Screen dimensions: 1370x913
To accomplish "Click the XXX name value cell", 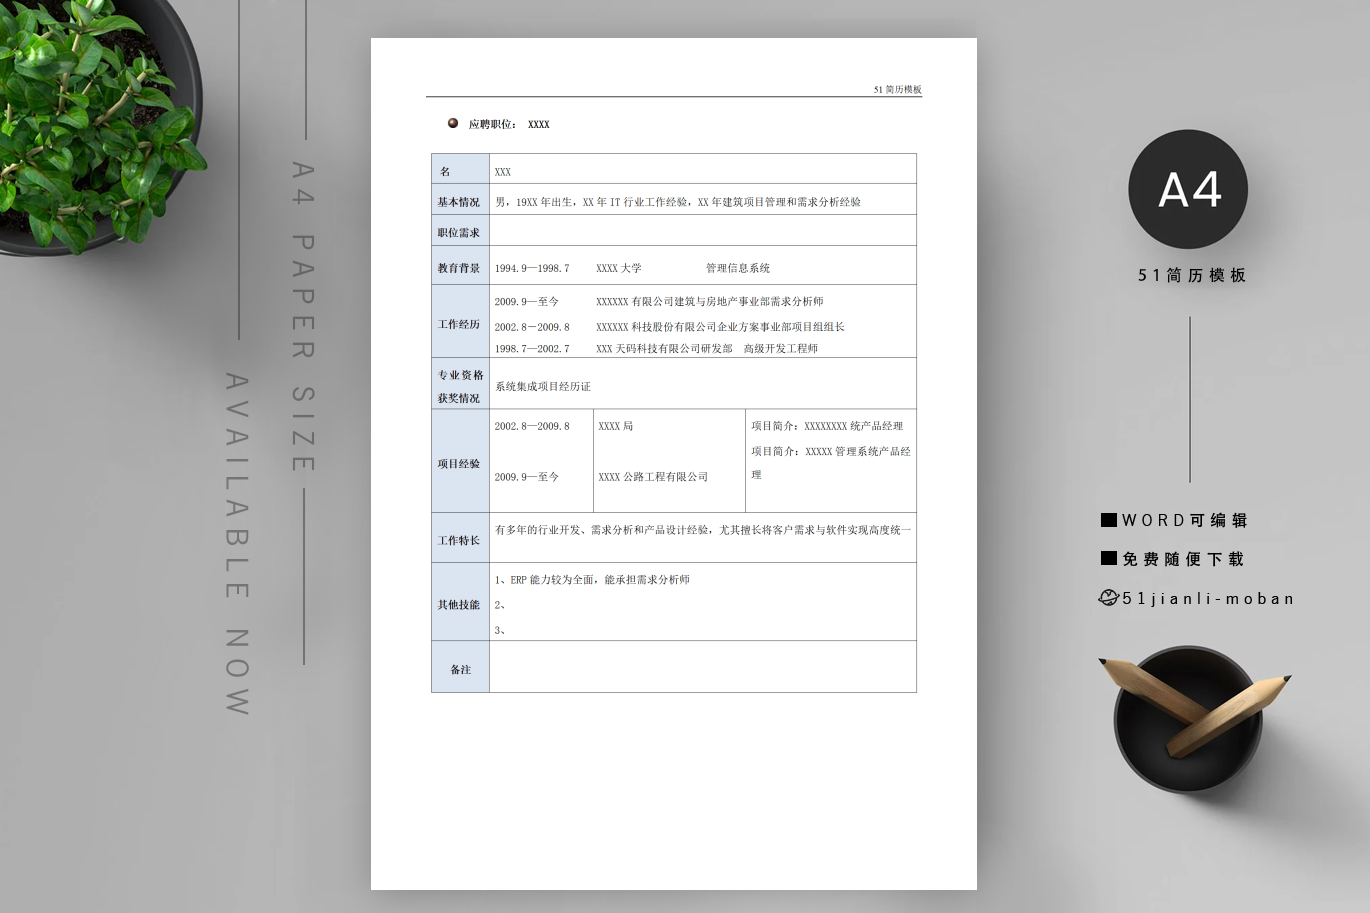I will coord(703,169).
